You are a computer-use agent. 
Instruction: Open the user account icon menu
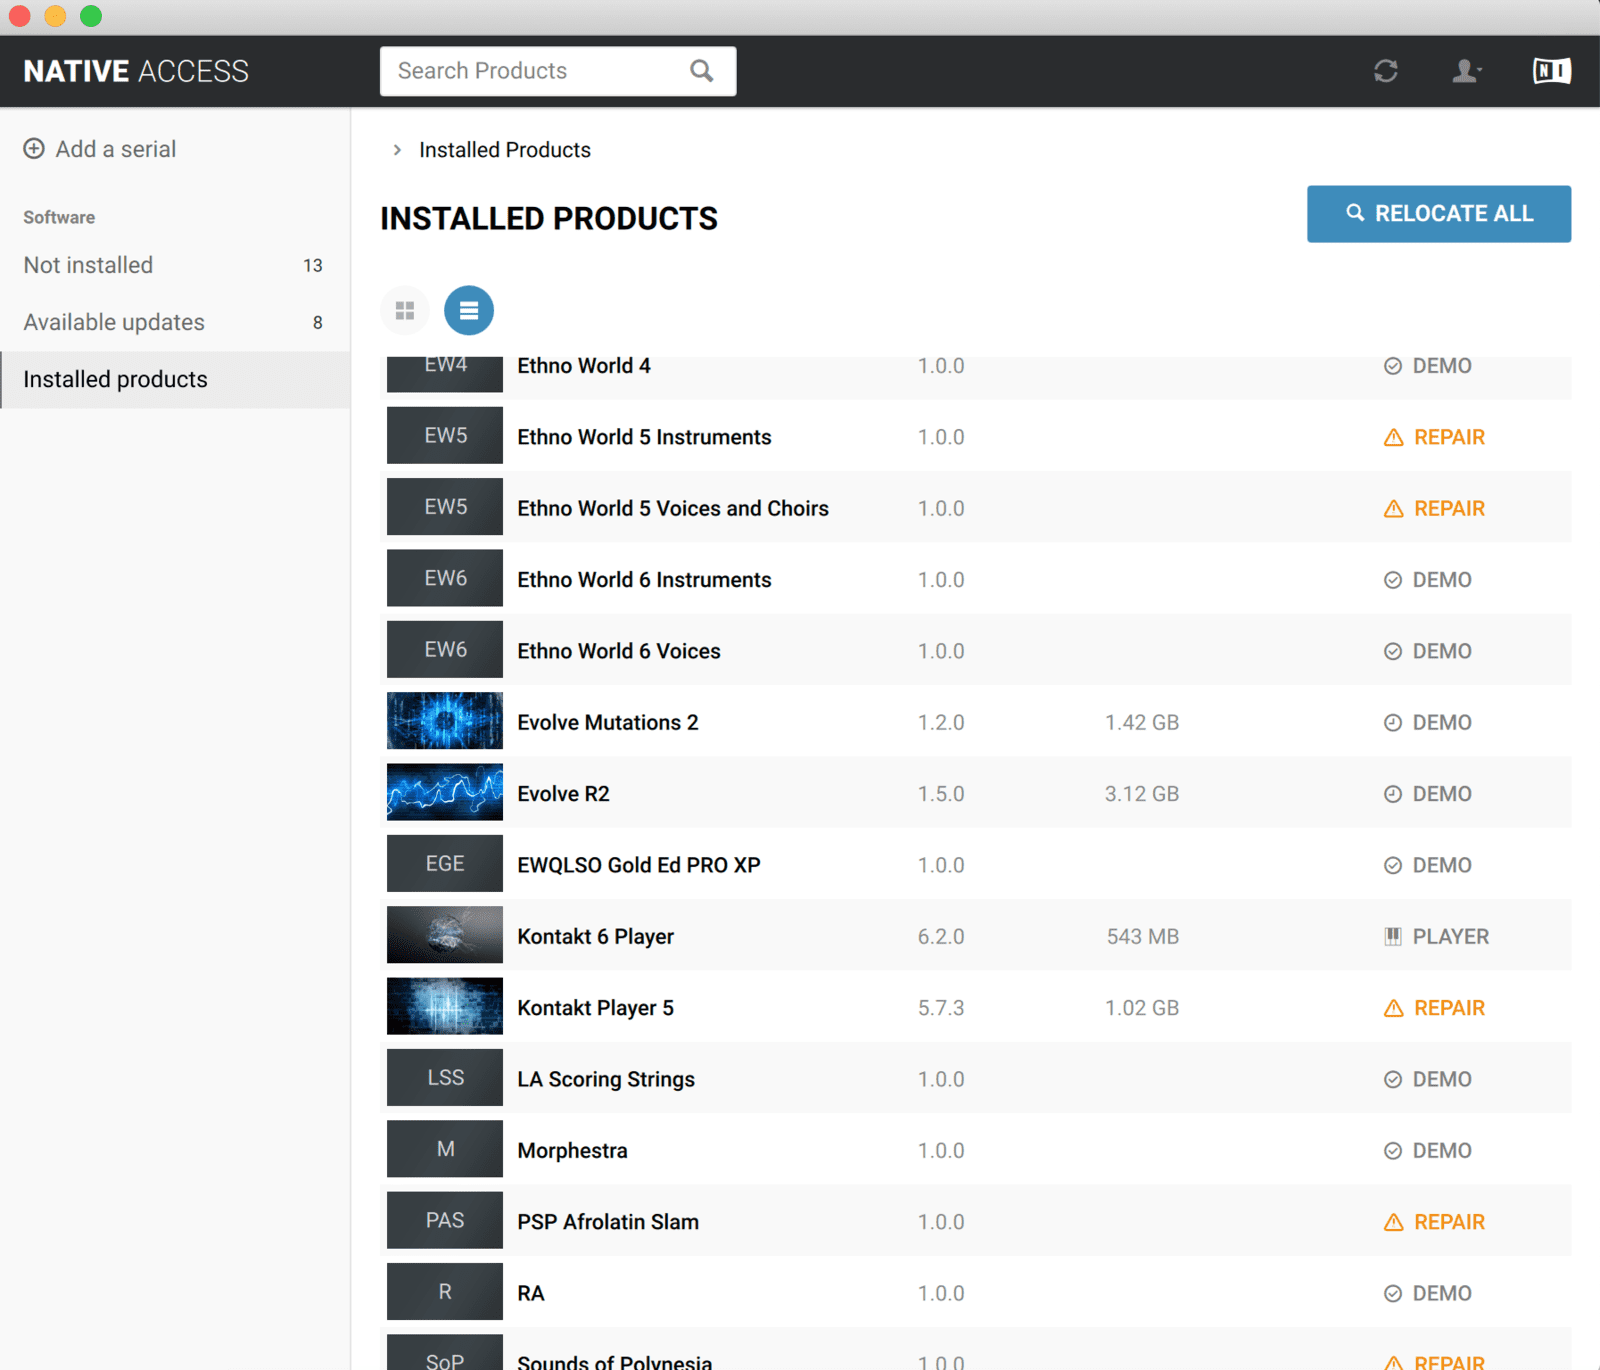coord(1466,71)
